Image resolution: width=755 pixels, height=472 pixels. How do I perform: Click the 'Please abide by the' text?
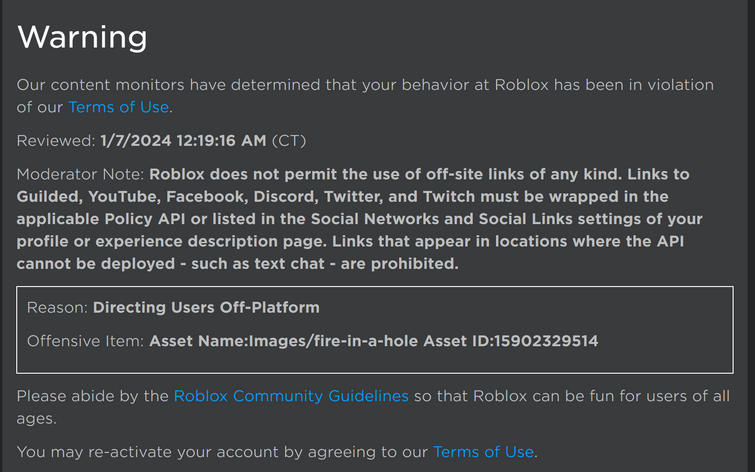pos(92,396)
